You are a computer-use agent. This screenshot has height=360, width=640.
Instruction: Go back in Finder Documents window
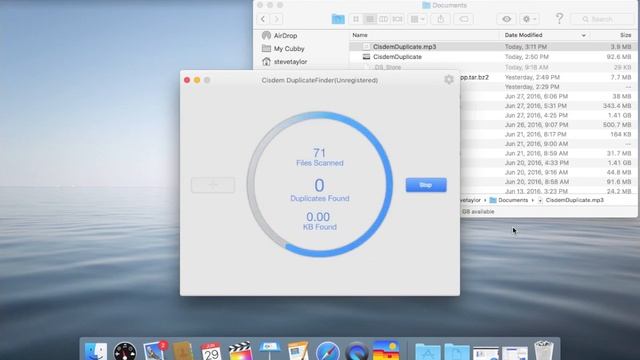click(x=263, y=19)
